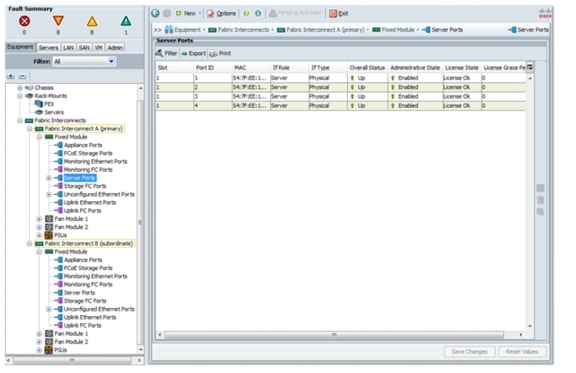Screen dimensions: 576x373
Task: Select Fabric Interconnect B (subordinate)
Action: (x=89, y=243)
